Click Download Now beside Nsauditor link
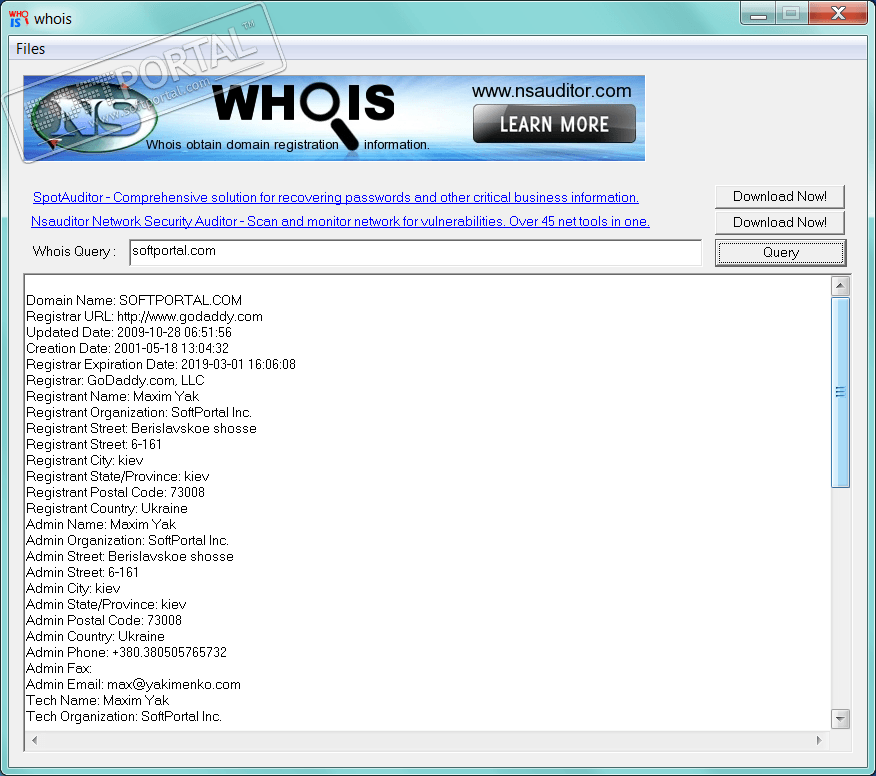Viewport: 876px width, 776px height. coord(779,222)
